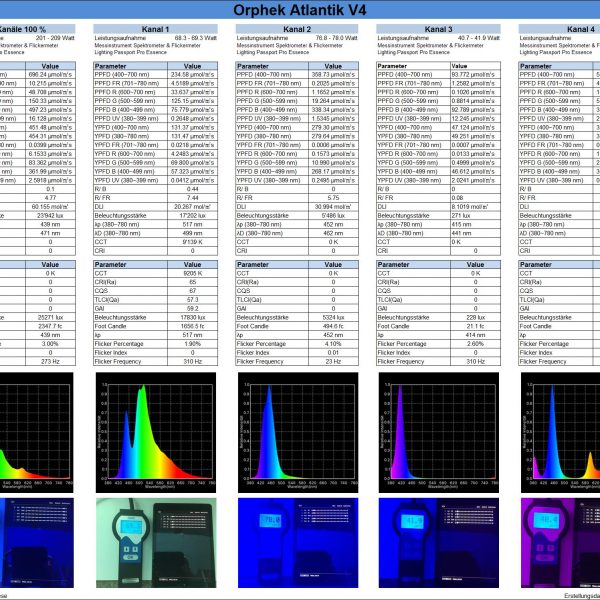Open the Kanal 3 meter photo

click(439, 543)
